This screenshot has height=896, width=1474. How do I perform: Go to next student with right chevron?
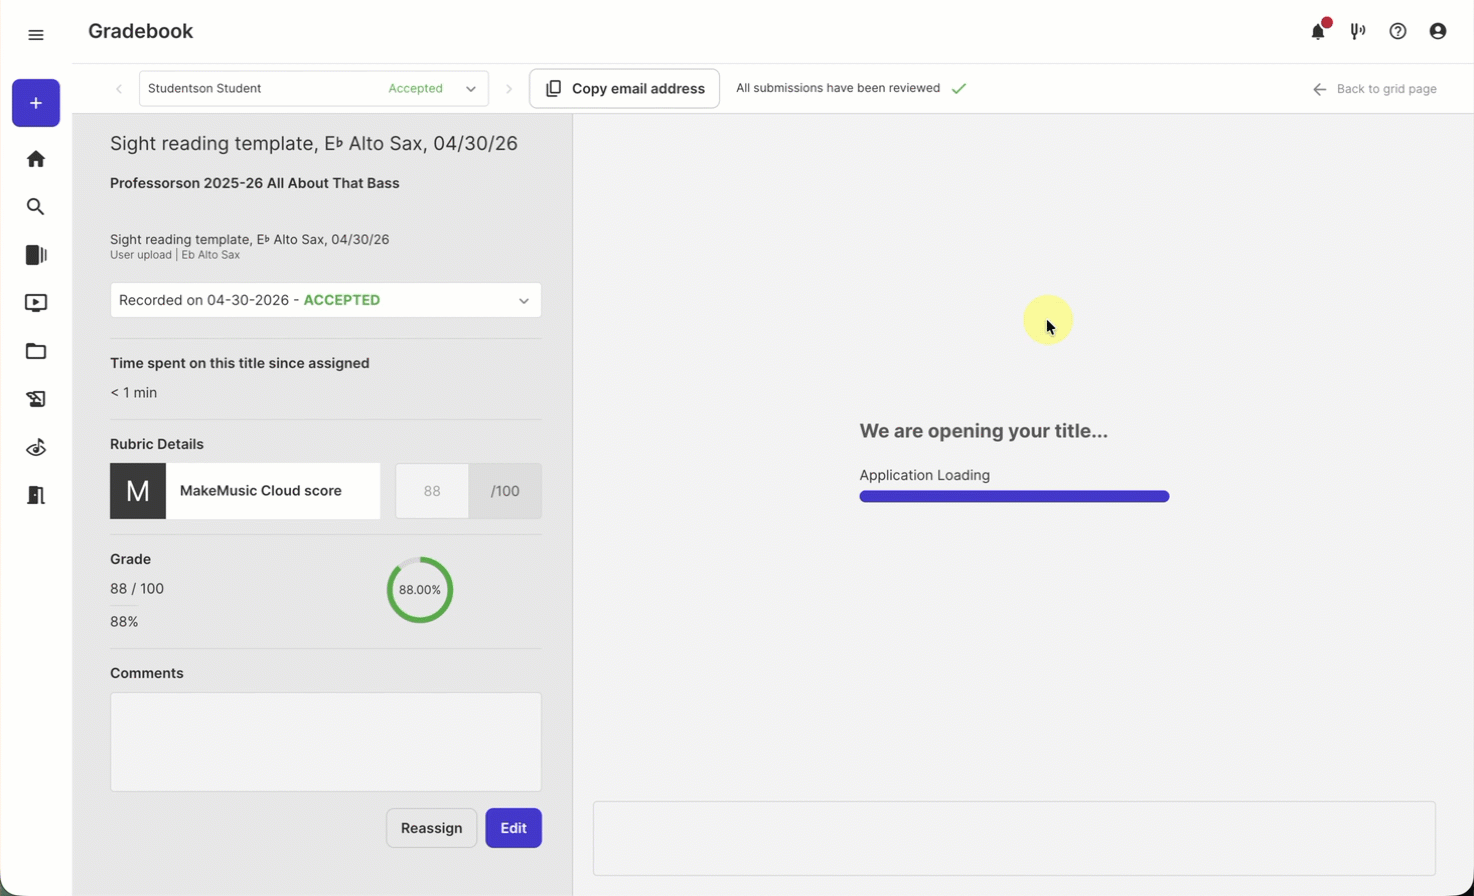point(509,89)
